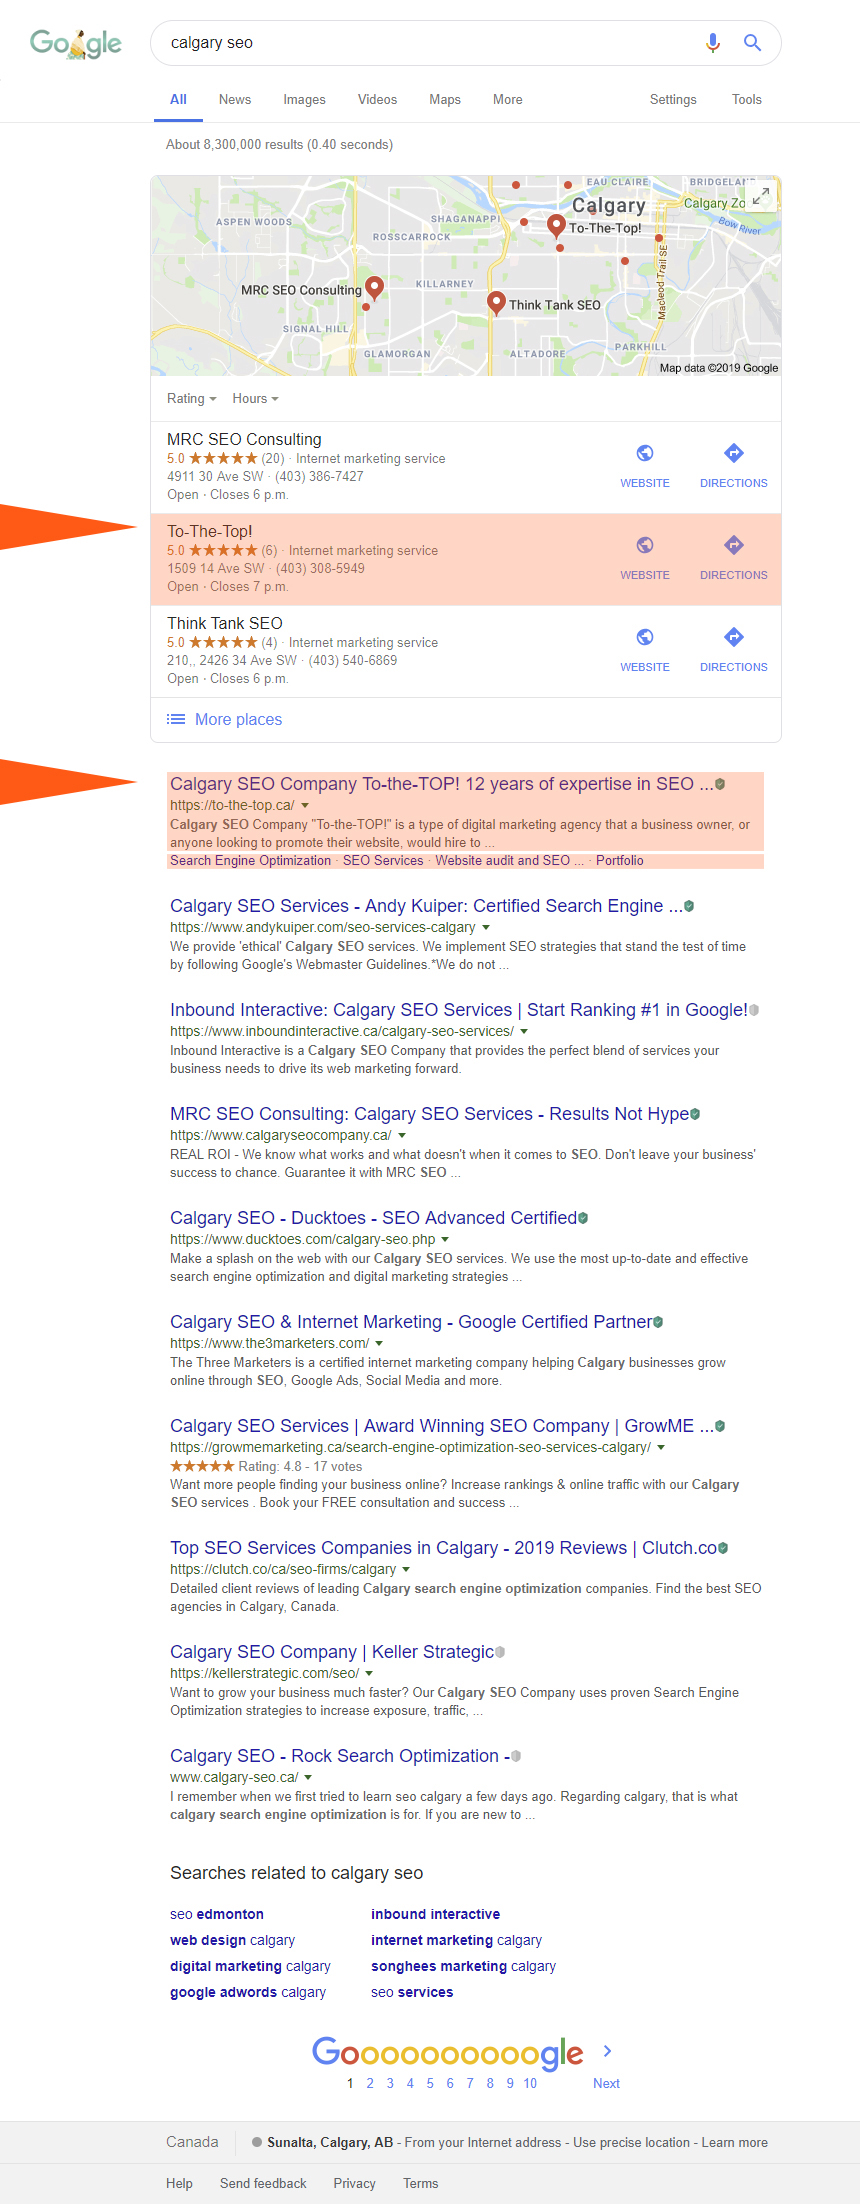Go to results page 2
Screen dimensions: 860x2204
click(370, 2083)
